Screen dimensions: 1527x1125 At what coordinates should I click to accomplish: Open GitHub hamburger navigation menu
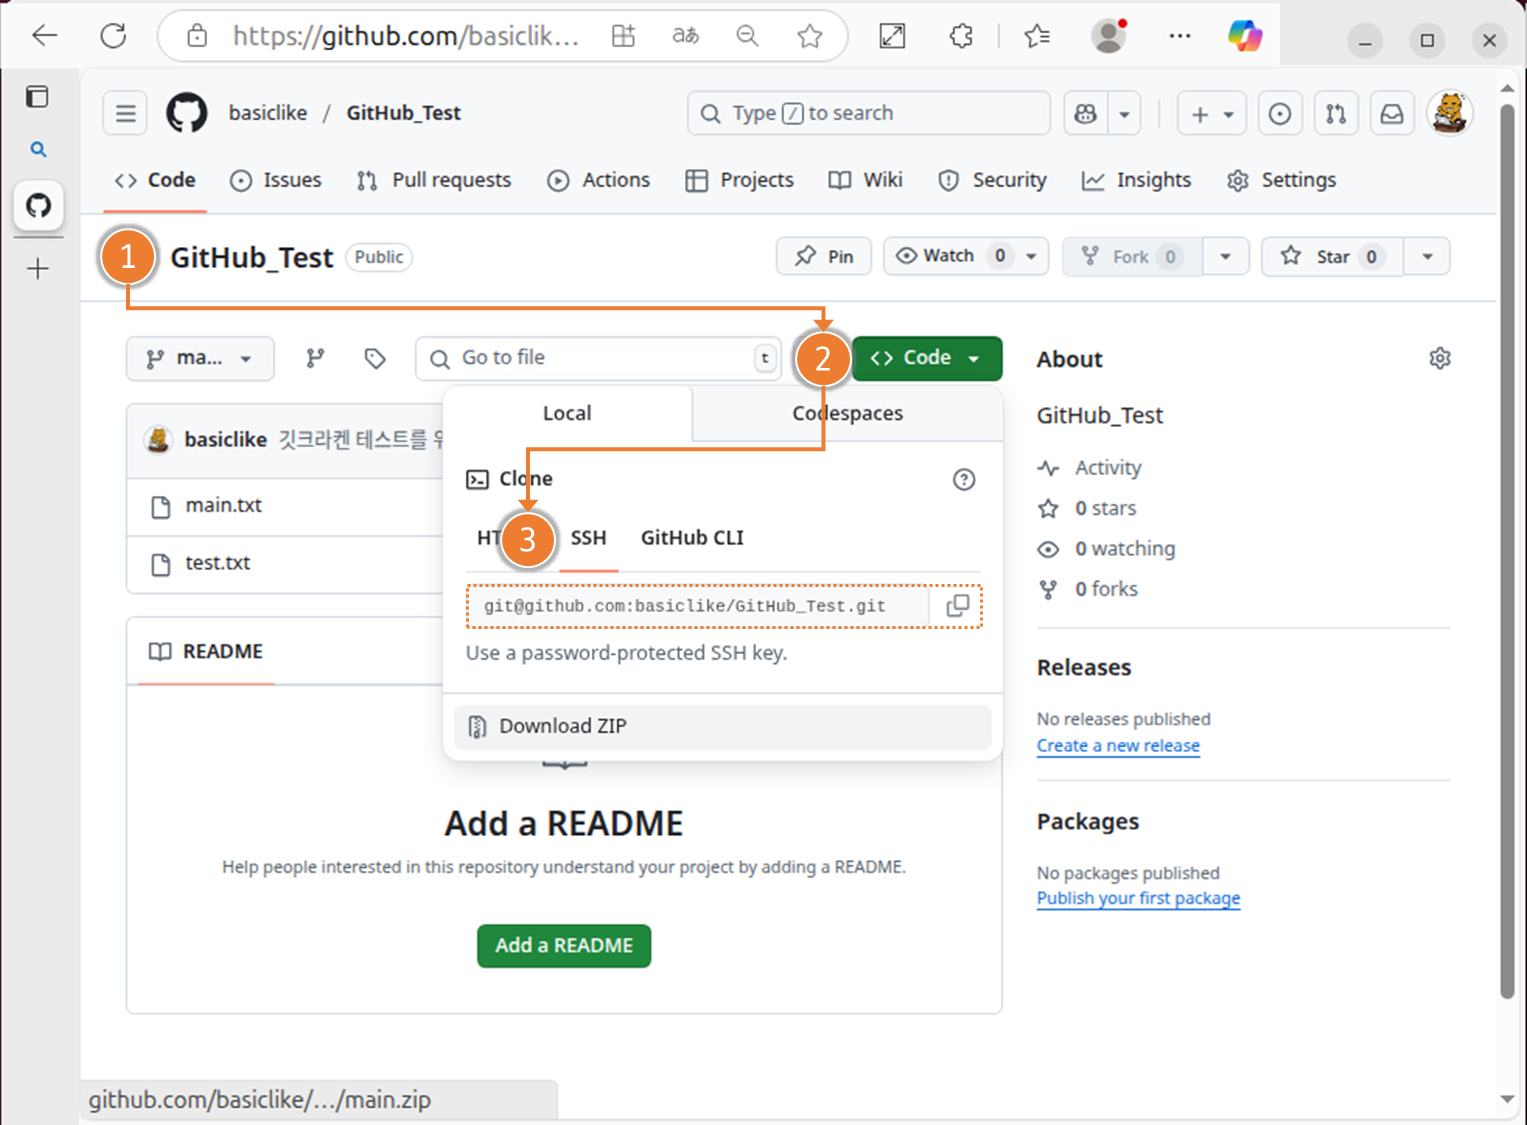pyautogui.click(x=125, y=113)
